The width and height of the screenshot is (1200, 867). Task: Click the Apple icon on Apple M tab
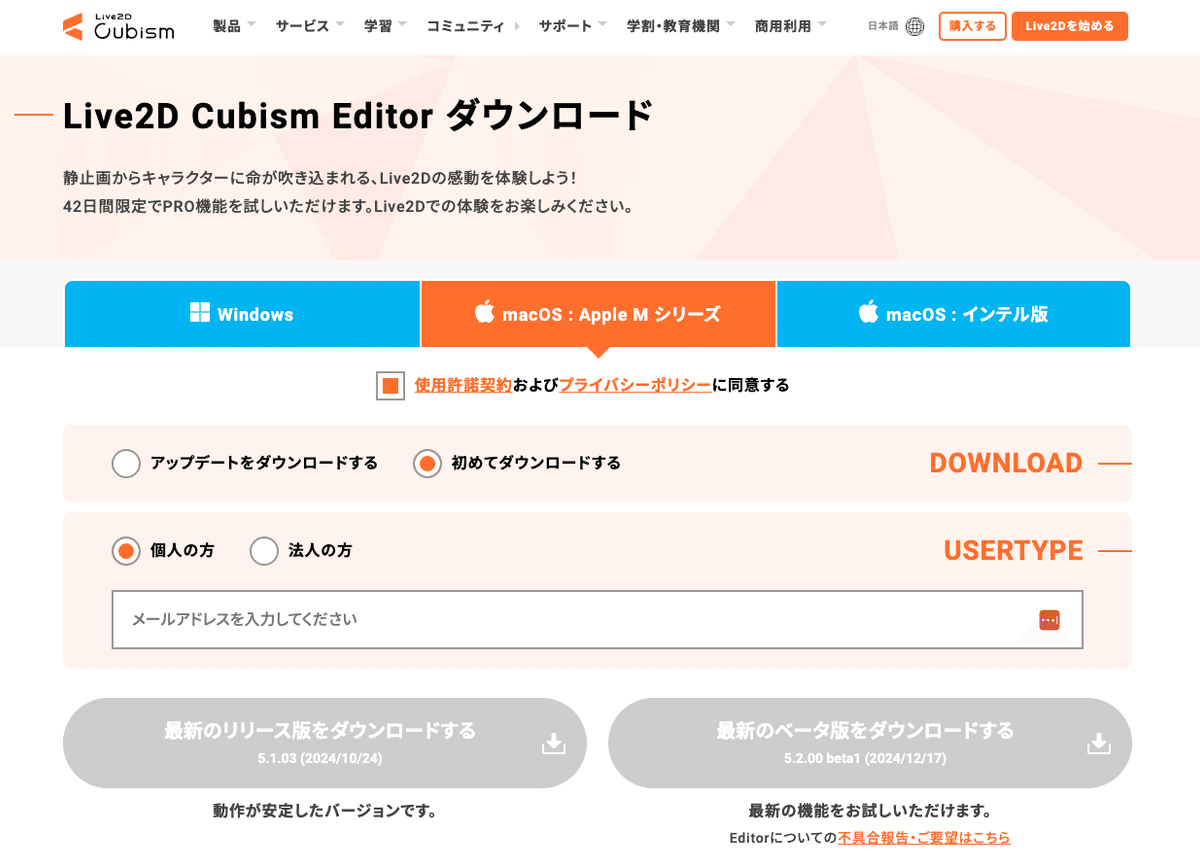(486, 314)
